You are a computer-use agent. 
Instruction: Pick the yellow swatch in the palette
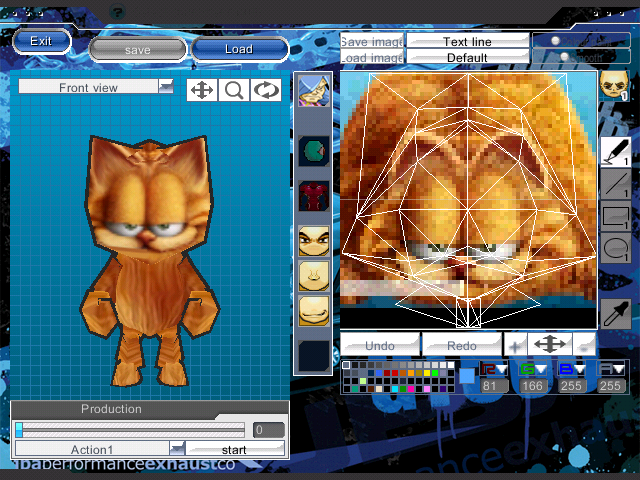point(427,373)
